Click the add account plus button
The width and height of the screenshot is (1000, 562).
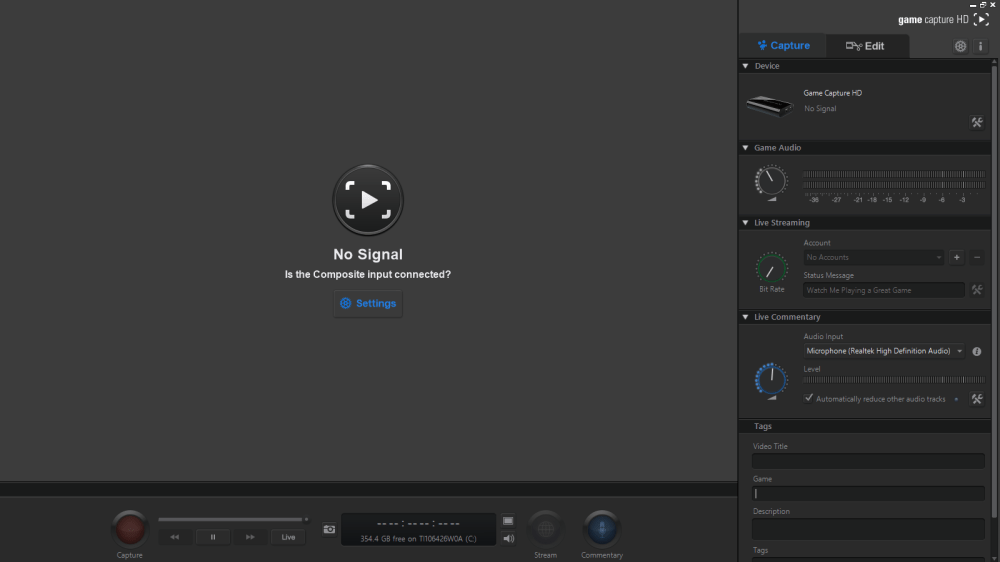(956, 258)
